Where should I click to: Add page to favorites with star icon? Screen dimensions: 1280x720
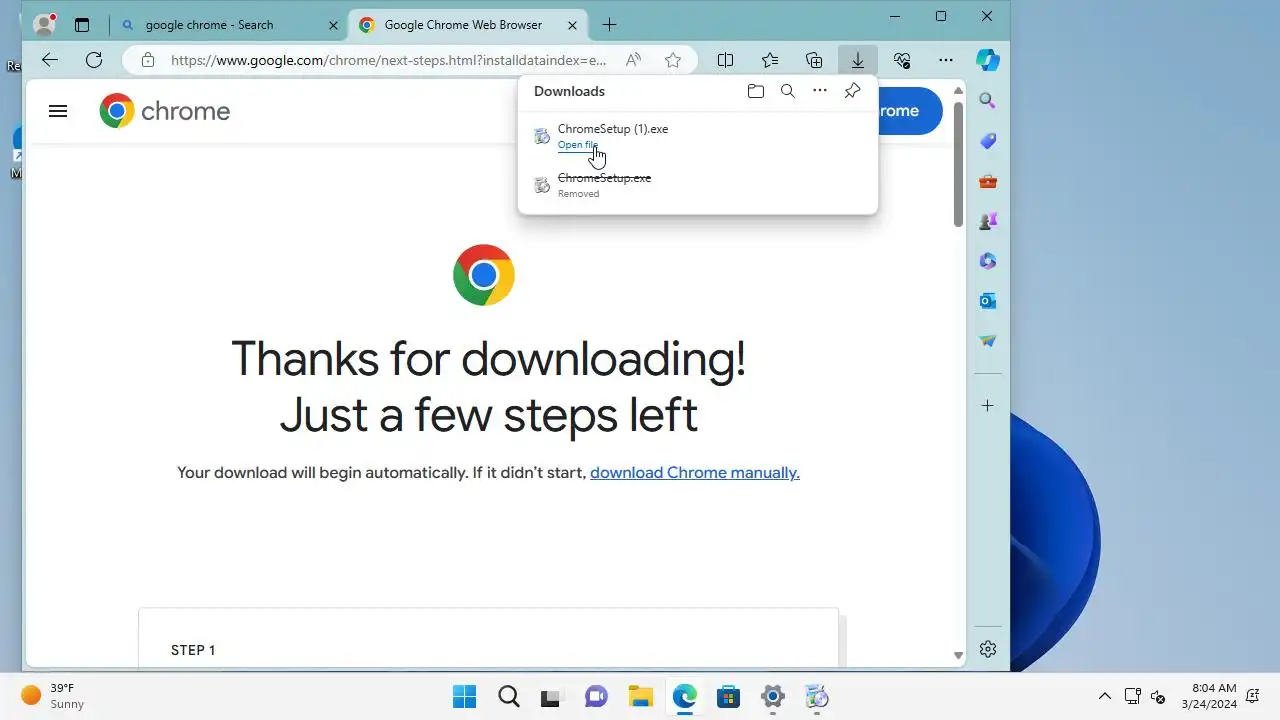point(673,60)
